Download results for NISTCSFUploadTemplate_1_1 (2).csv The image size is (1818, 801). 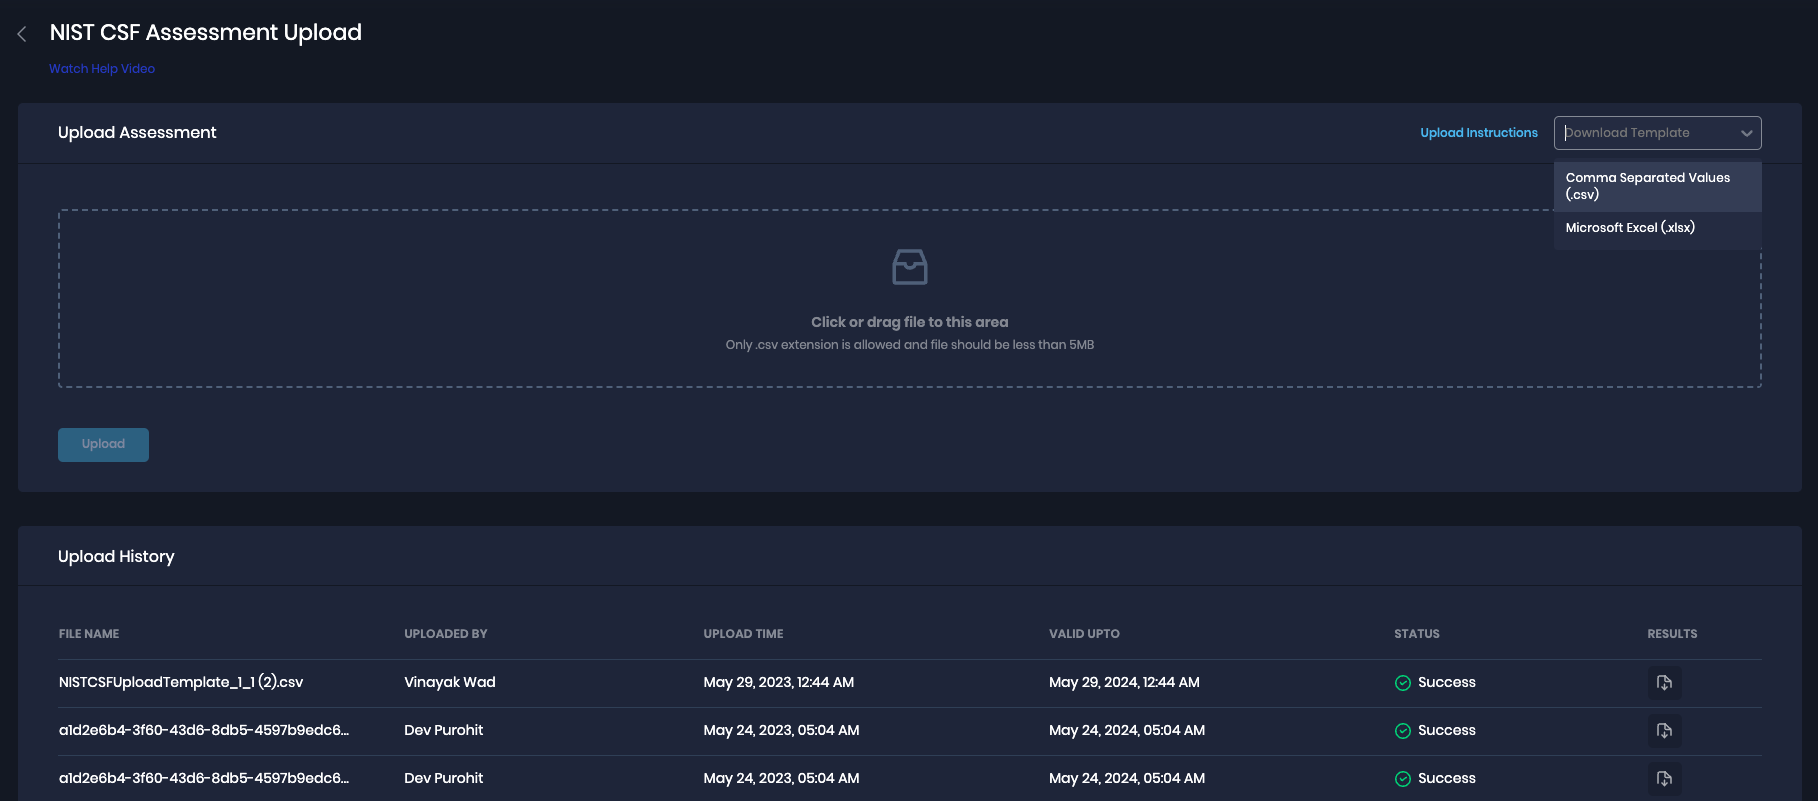(1664, 683)
